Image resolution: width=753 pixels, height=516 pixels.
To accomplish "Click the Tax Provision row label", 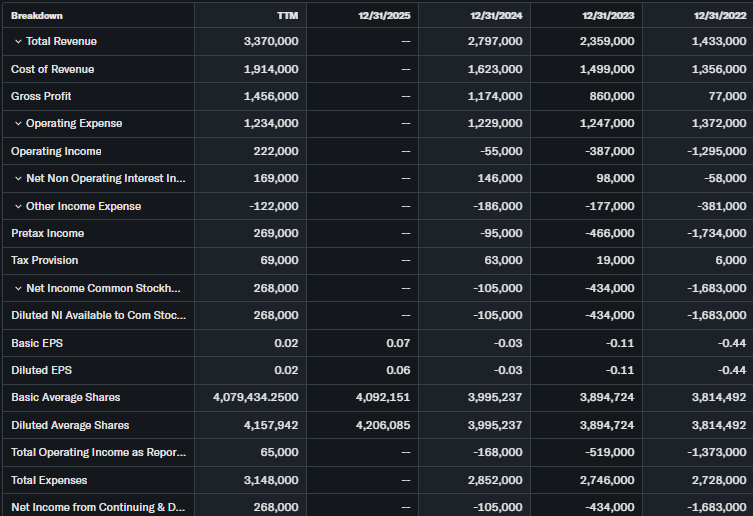I will [x=46, y=261].
